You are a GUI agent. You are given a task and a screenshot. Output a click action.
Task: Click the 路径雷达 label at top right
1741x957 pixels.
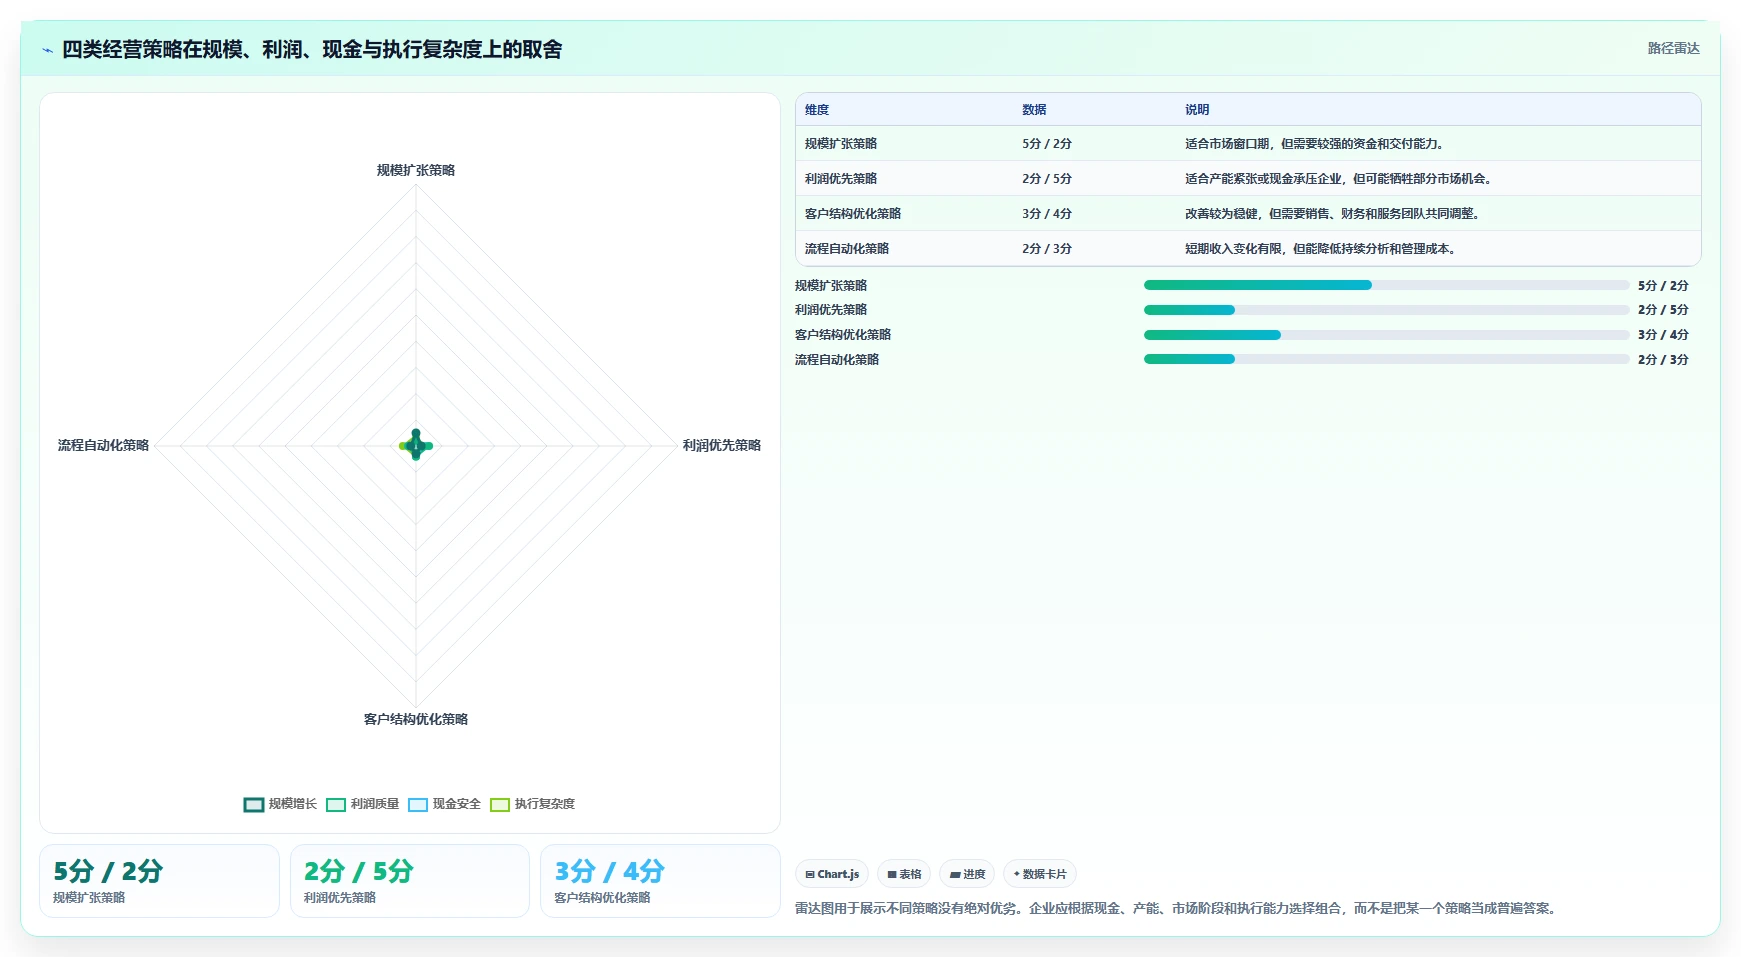coord(1673,48)
